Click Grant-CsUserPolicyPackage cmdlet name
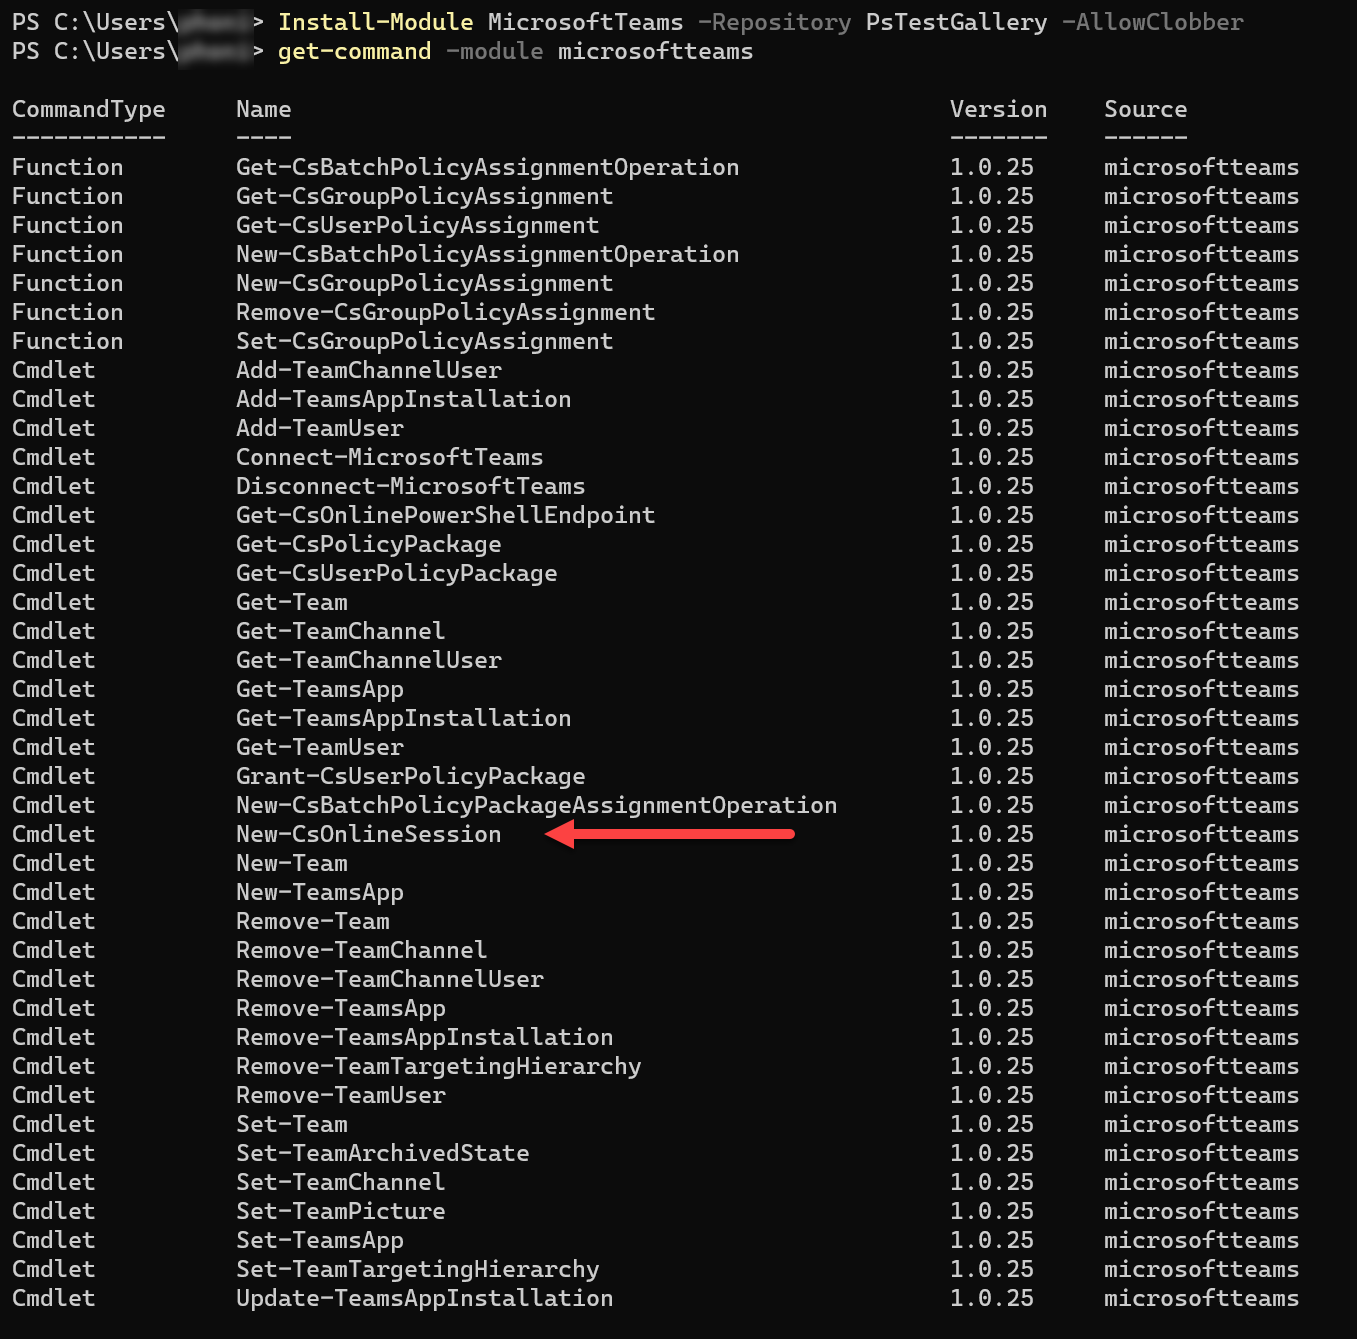 410,776
